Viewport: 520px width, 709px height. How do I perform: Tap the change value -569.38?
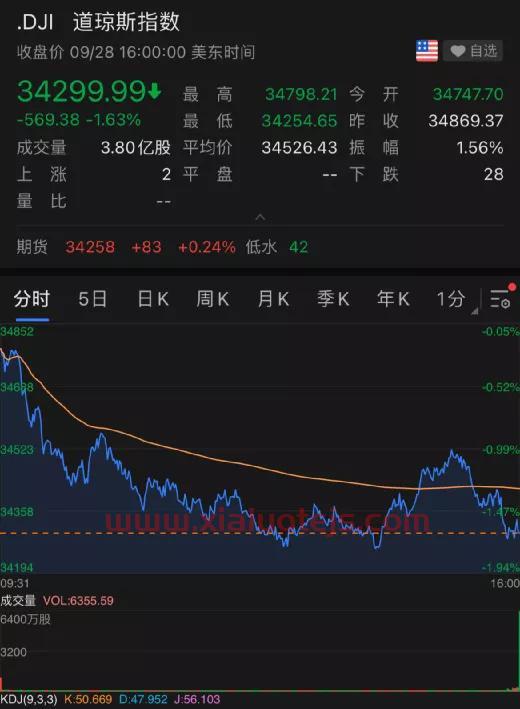pyautogui.click(x=48, y=120)
